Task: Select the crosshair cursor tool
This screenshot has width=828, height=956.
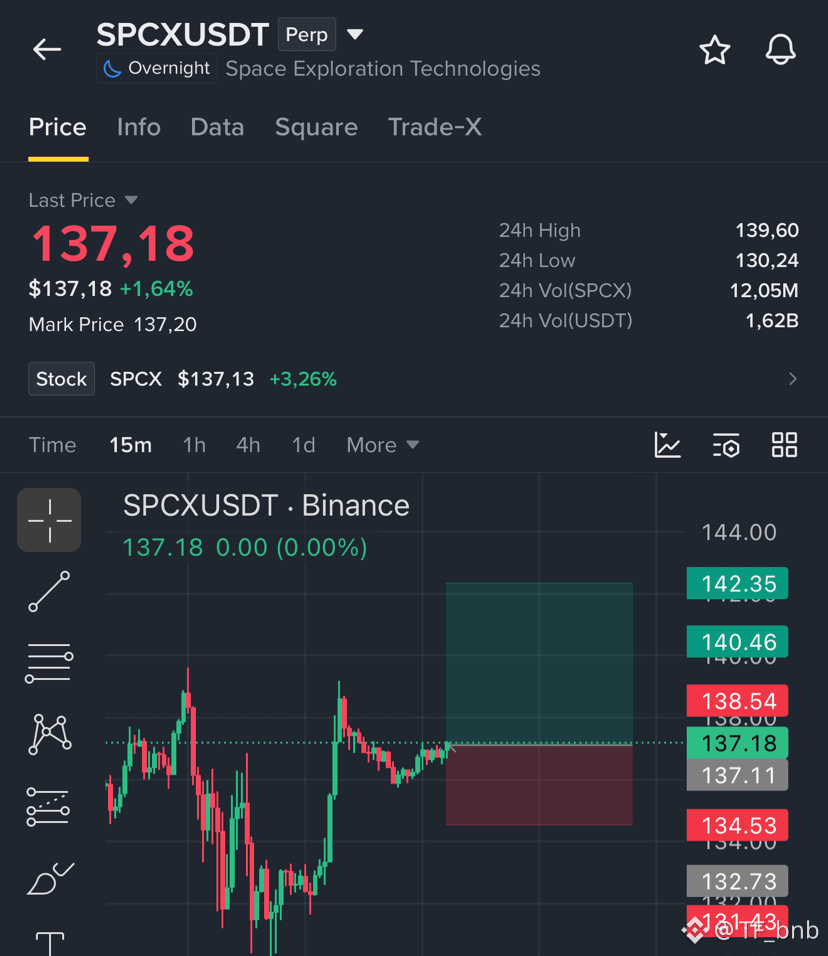Action: tap(49, 520)
